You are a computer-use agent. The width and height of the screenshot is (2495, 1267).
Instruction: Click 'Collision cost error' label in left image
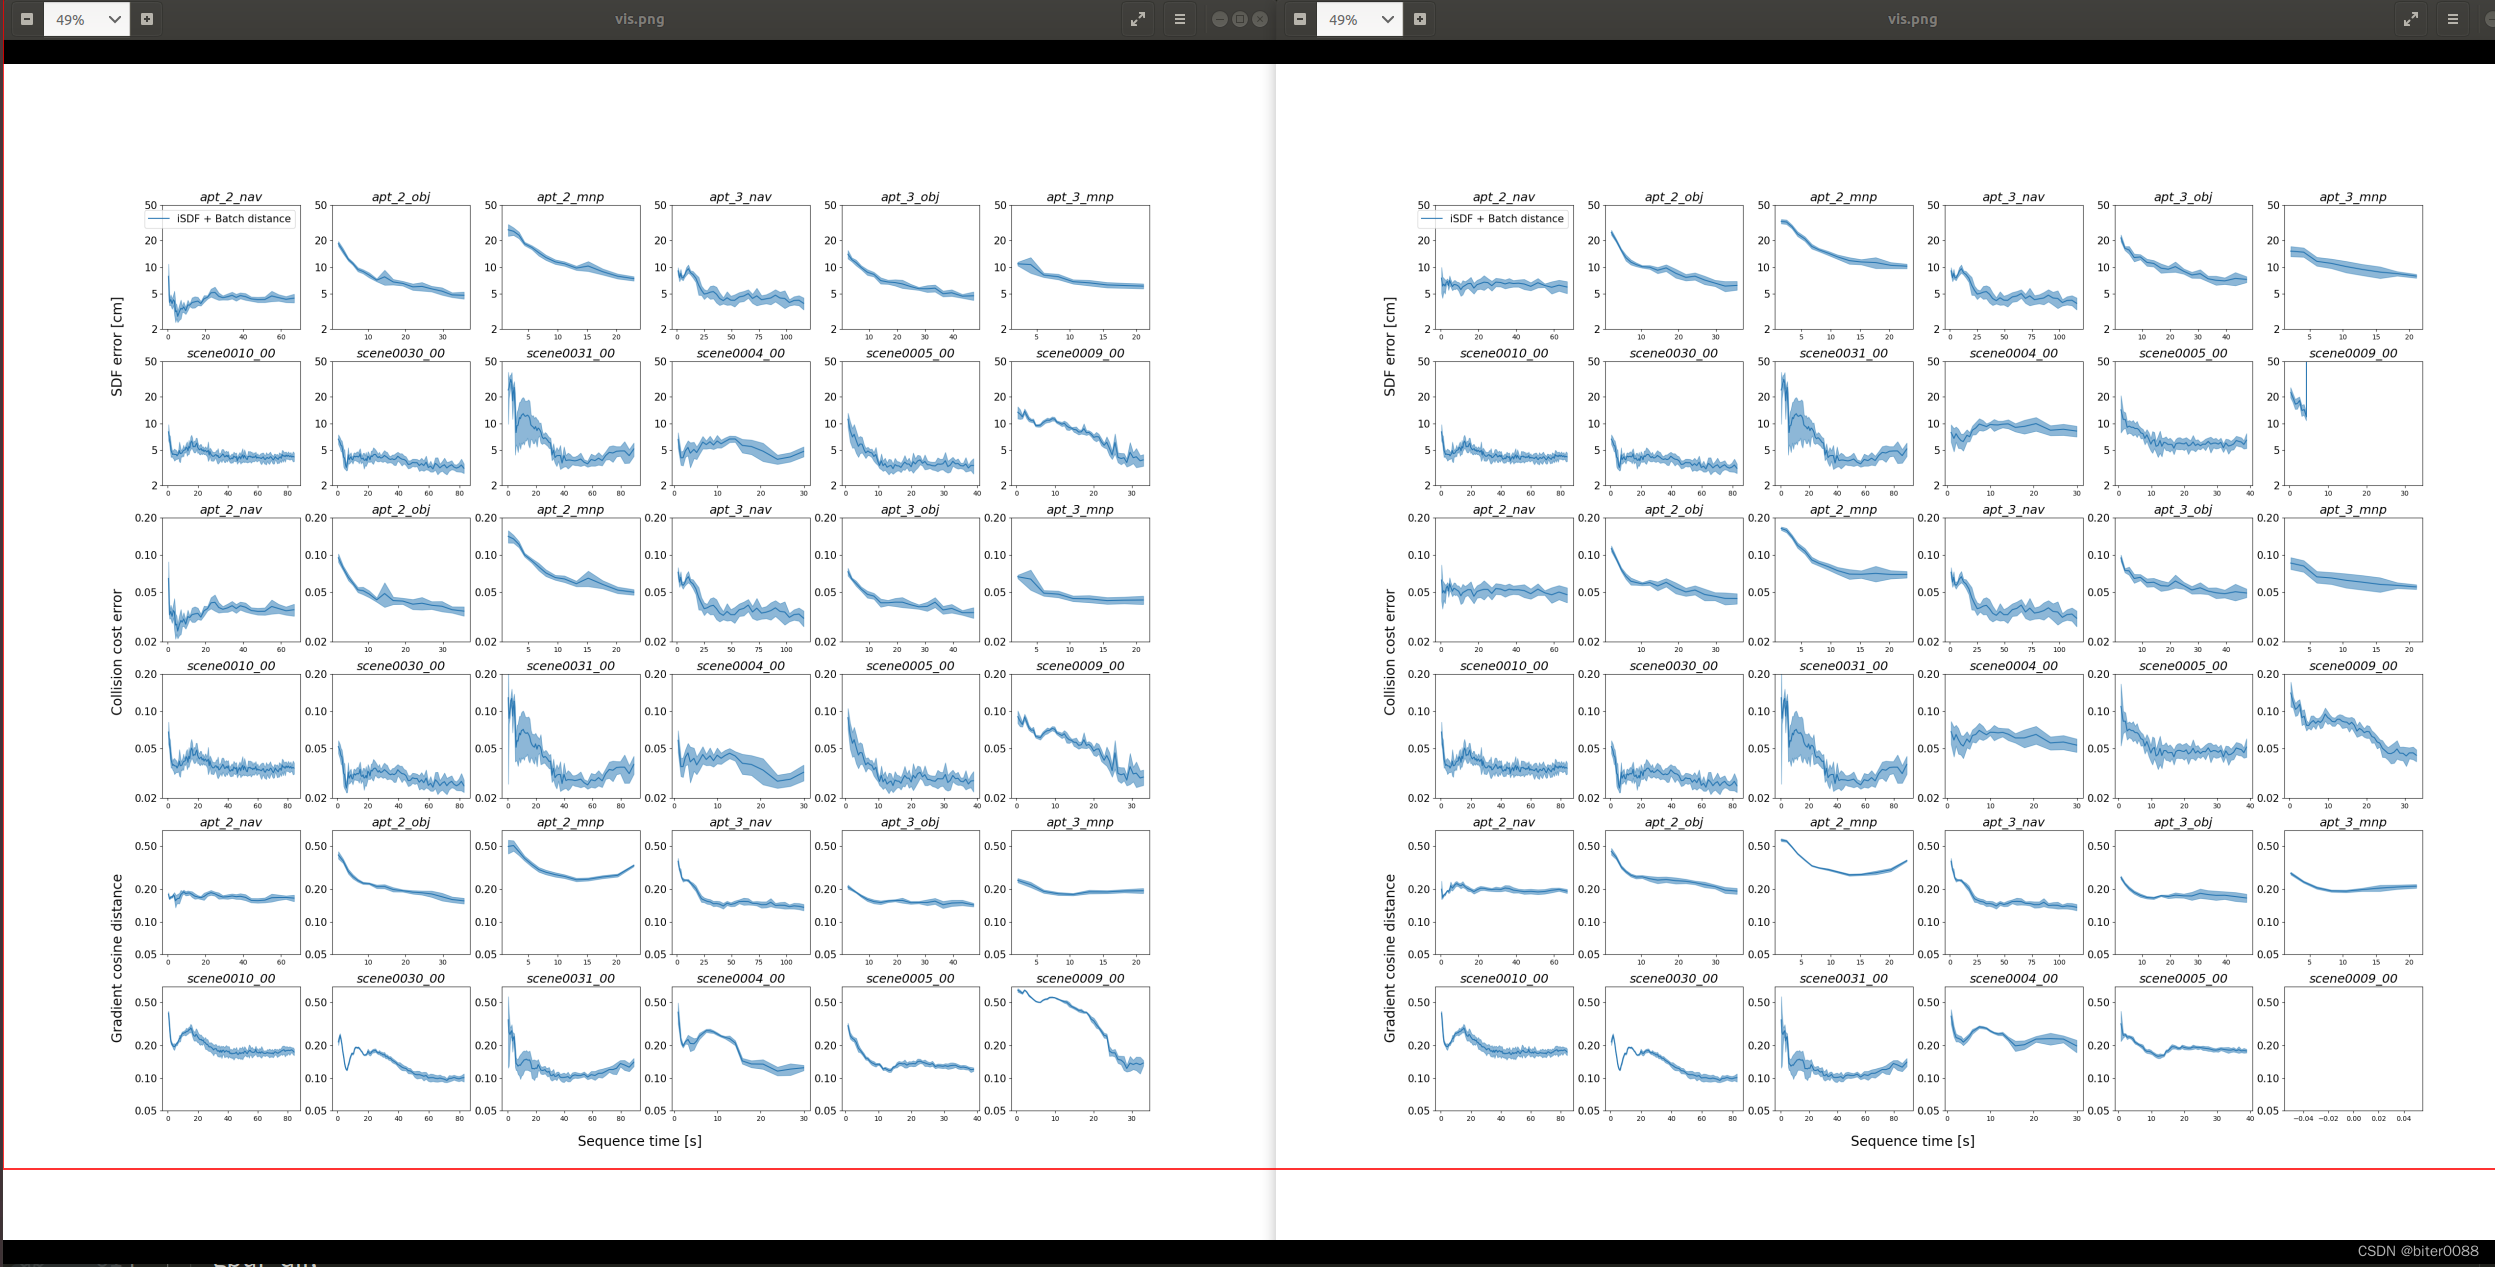117,652
